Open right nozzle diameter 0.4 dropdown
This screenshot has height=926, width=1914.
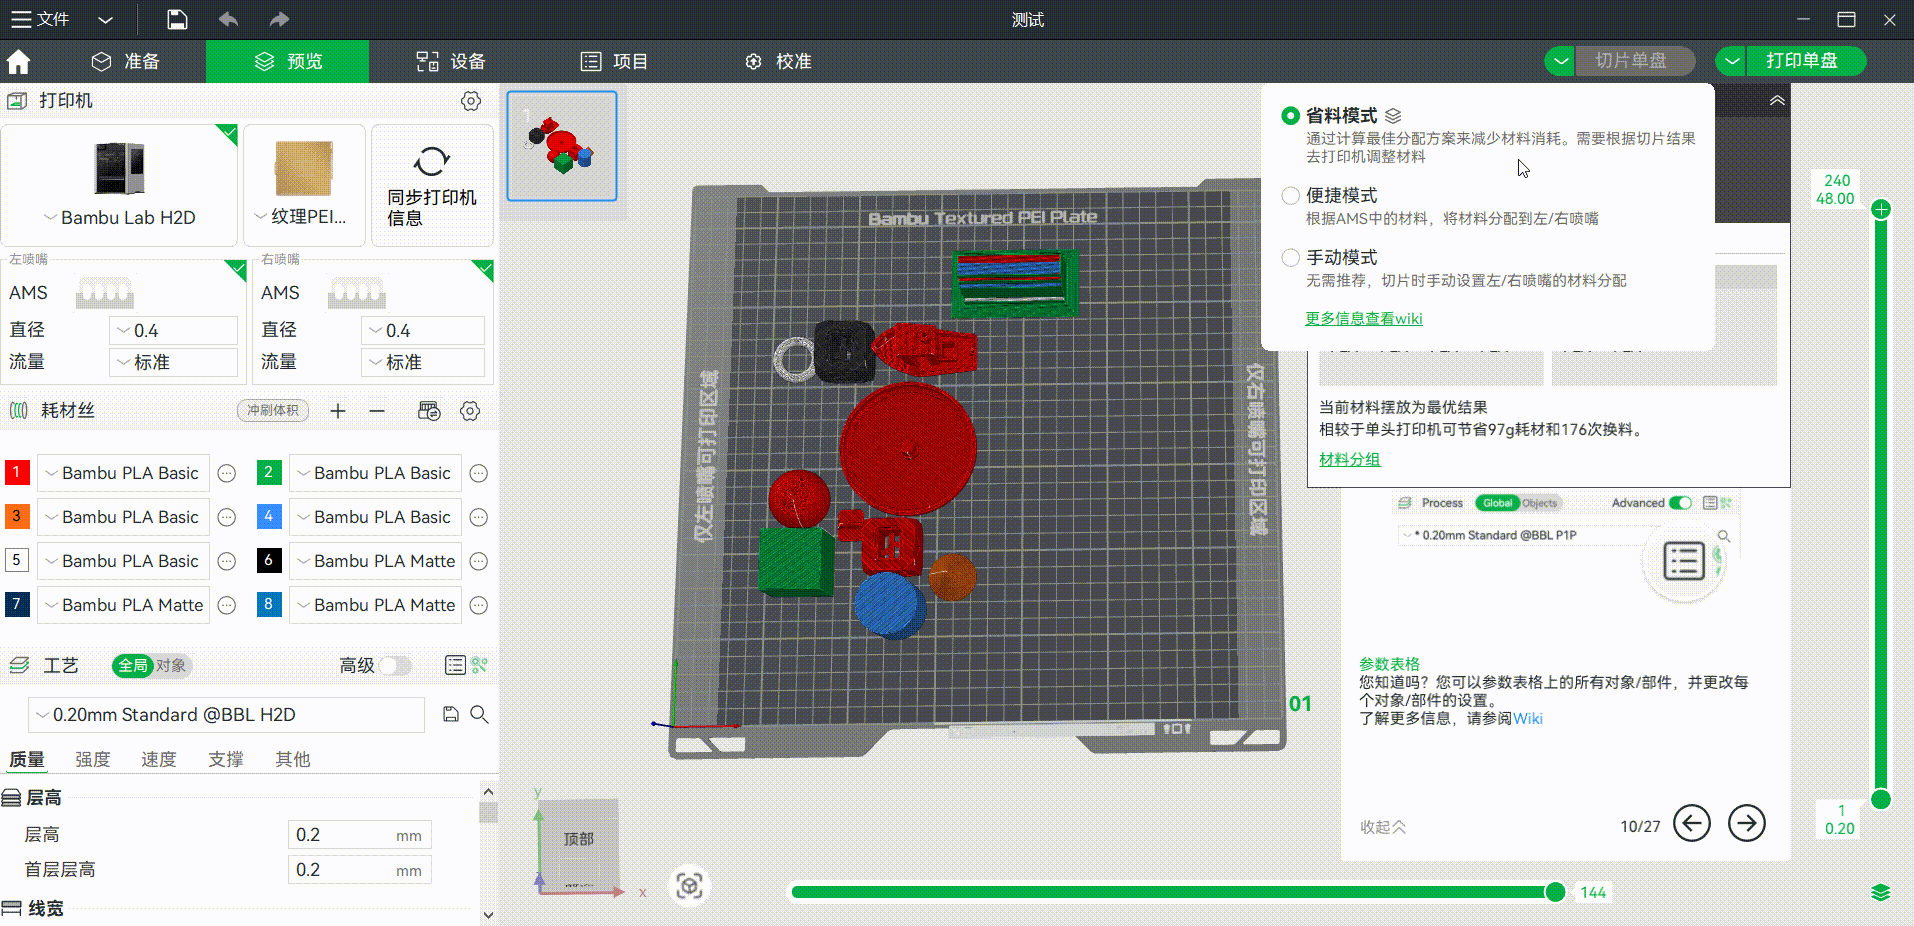click(423, 331)
